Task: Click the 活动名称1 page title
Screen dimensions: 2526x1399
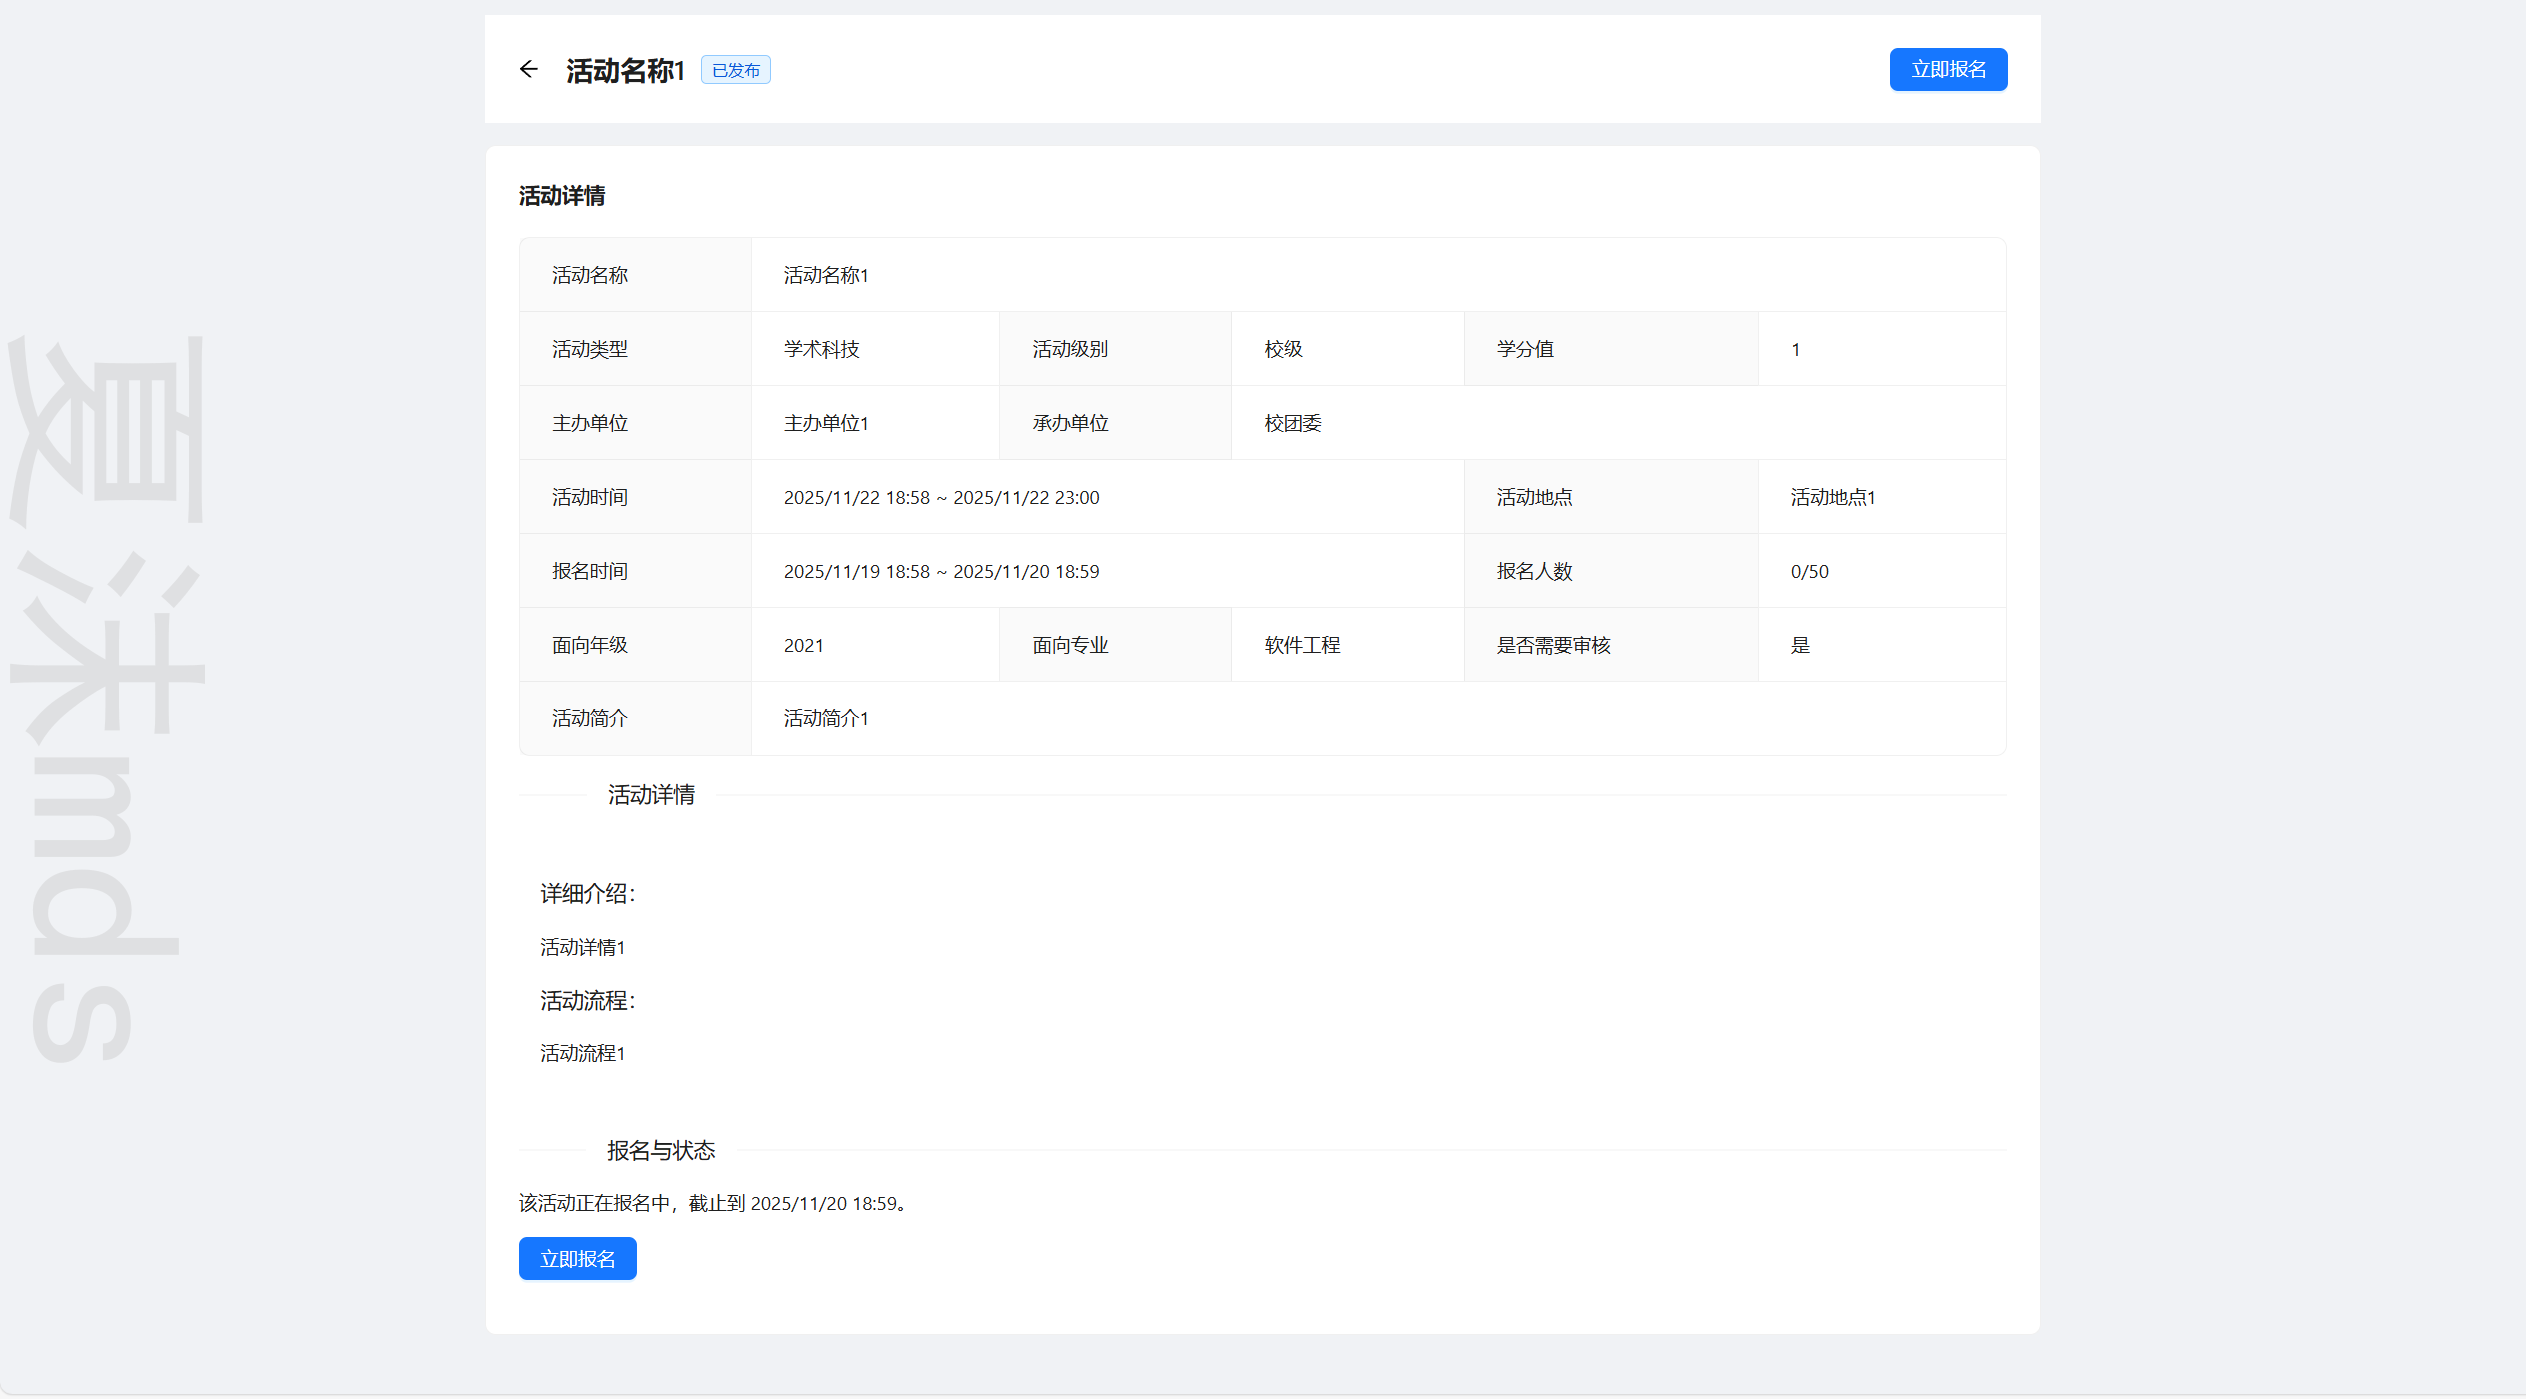Action: coord(625,70)
